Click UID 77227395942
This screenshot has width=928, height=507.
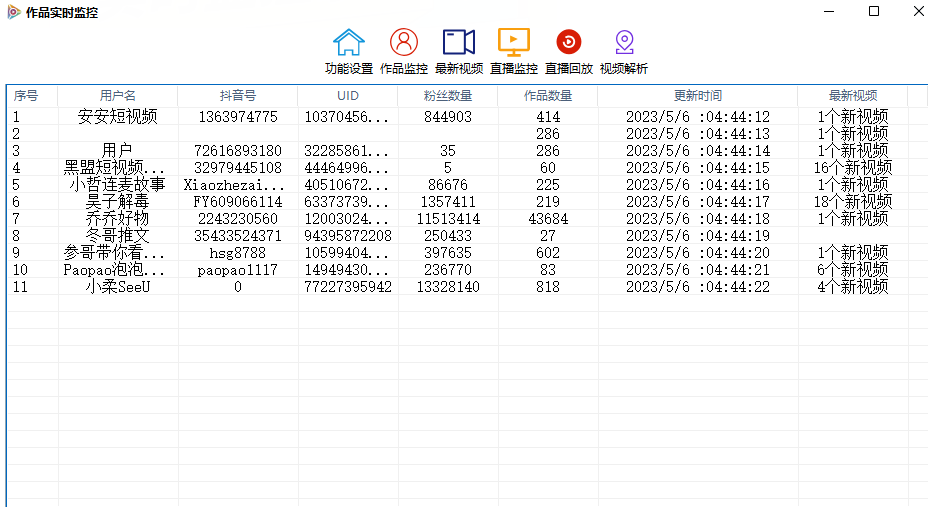(x=347, y=287)
